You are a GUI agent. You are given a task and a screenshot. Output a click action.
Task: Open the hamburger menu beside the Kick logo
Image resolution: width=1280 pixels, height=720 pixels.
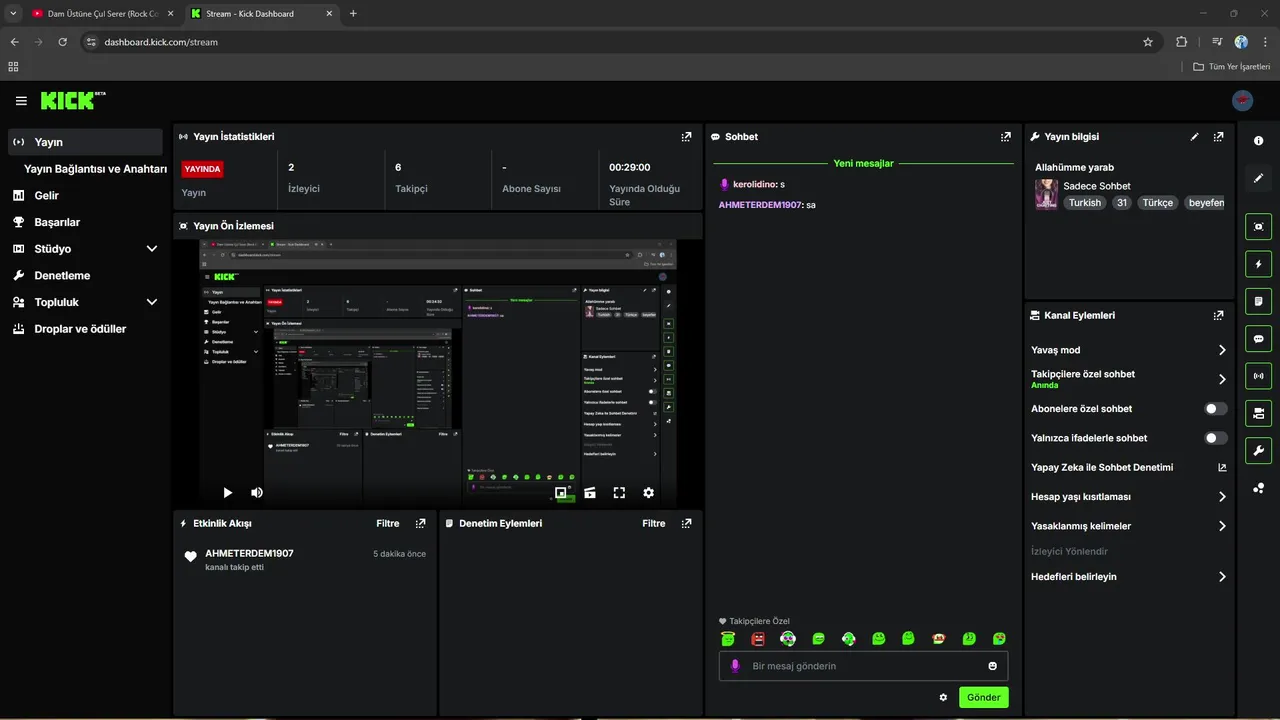point(21,101)
